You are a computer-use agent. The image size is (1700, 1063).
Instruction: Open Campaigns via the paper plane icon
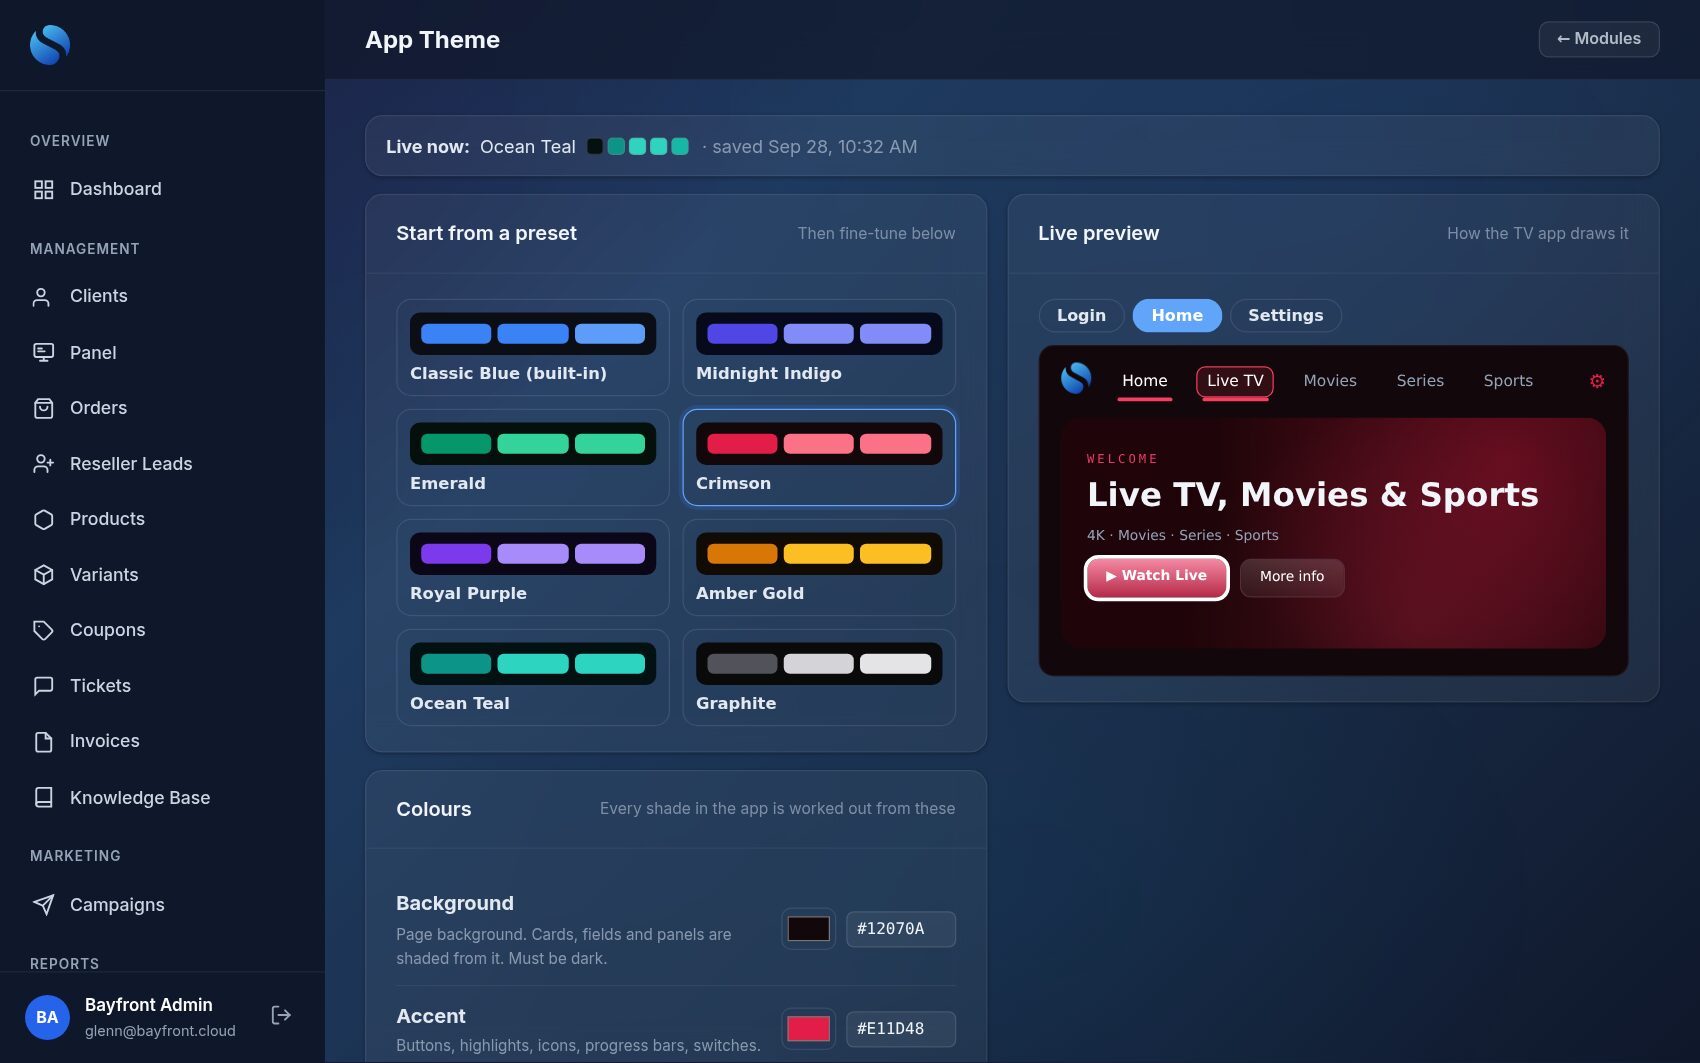43,905
